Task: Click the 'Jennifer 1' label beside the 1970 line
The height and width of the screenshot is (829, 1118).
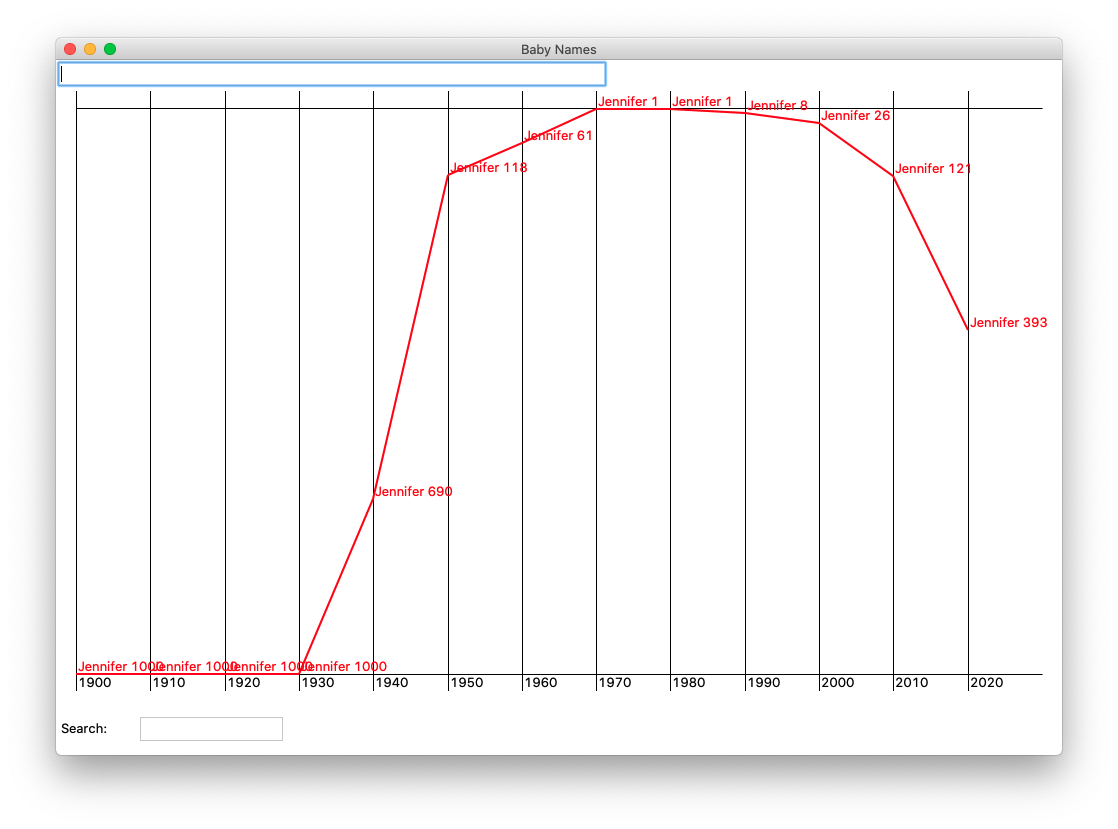Action: pyautogui.click(x=628, y=102)
